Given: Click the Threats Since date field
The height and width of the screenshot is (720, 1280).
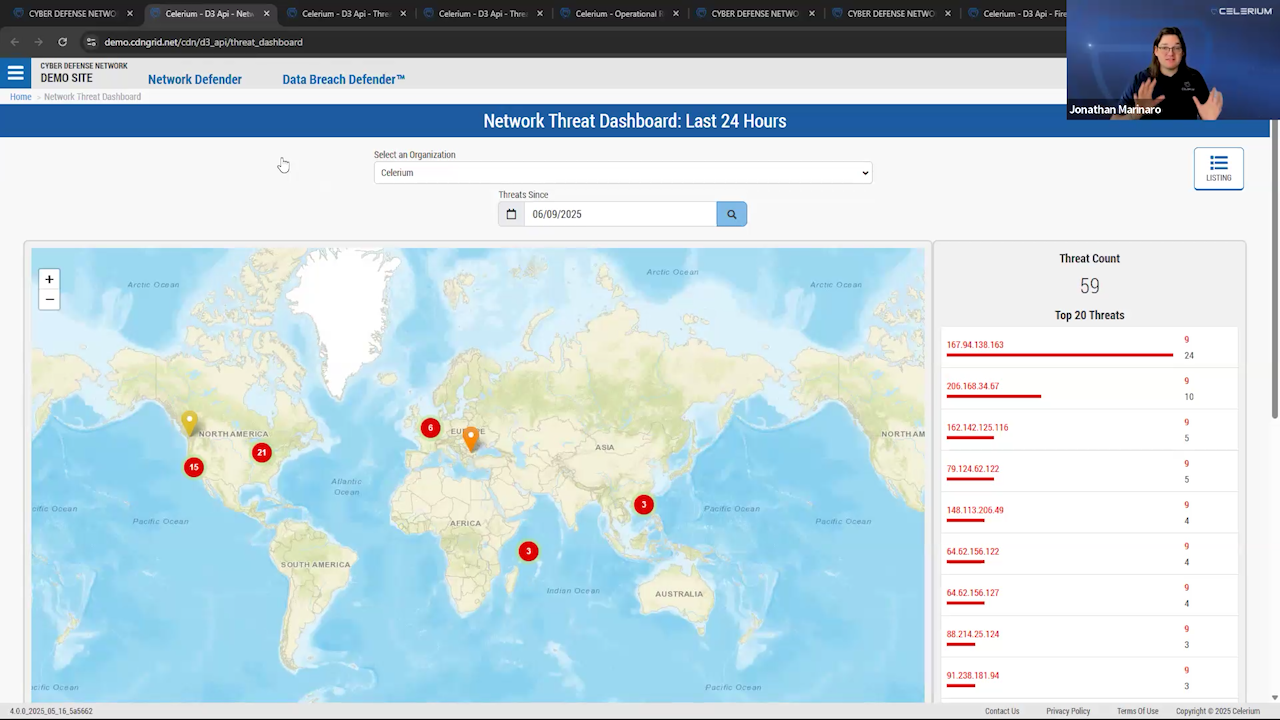Looking at the screenshot, I should pos(620,214).
